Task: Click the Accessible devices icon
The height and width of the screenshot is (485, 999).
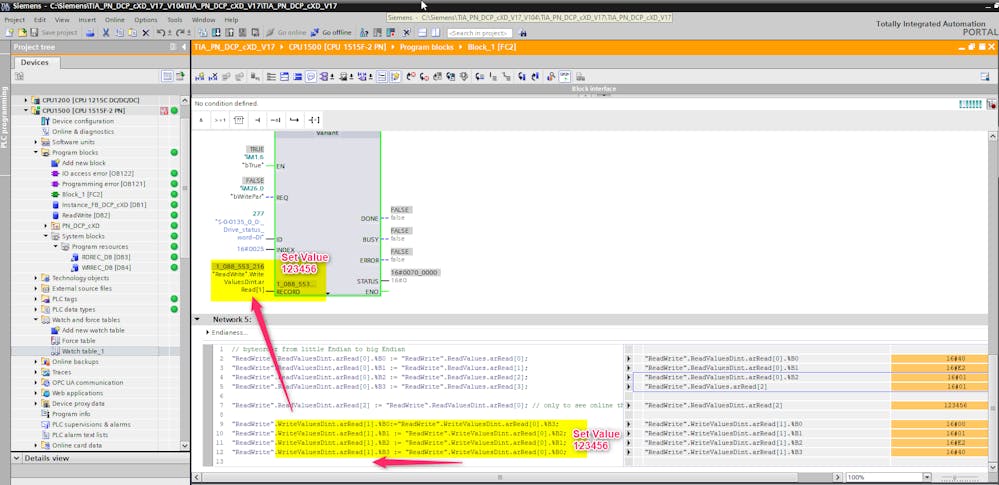Action: tap(364, 33)
